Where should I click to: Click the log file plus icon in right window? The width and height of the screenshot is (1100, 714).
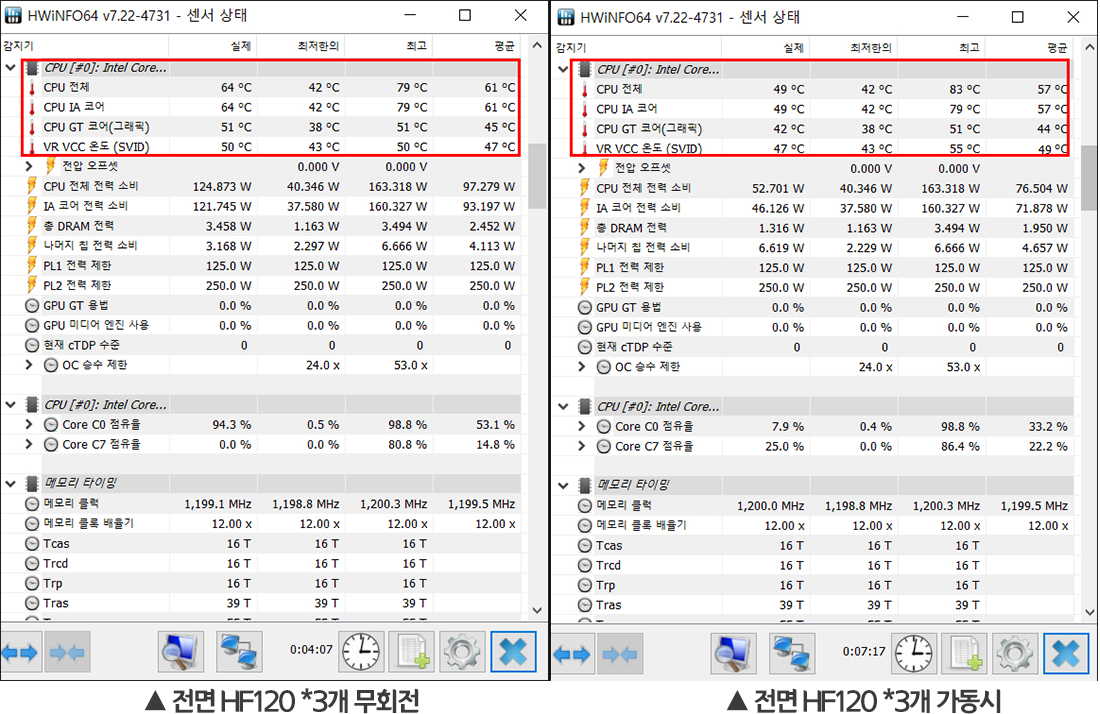tap(965, 654)
